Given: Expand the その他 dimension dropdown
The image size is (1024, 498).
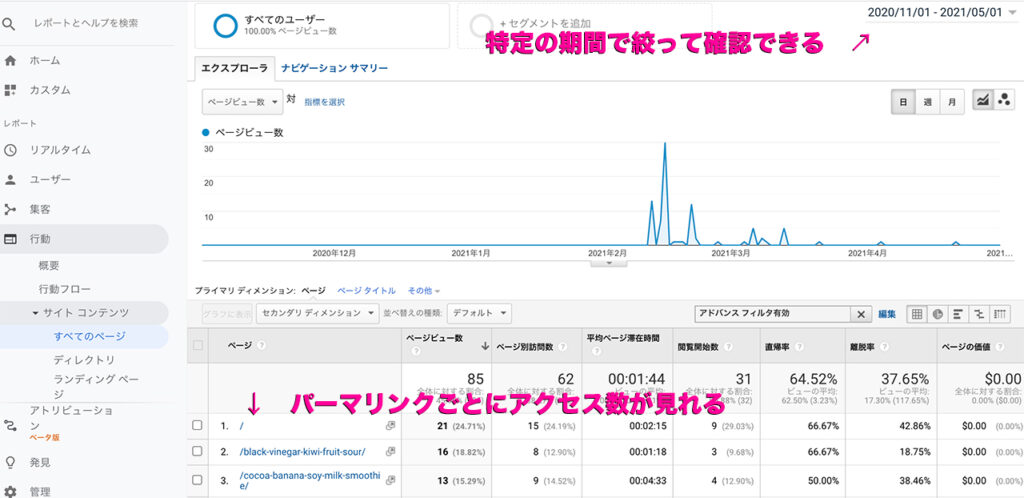Looking at the screenshot, I should click(x=424, y=290).
